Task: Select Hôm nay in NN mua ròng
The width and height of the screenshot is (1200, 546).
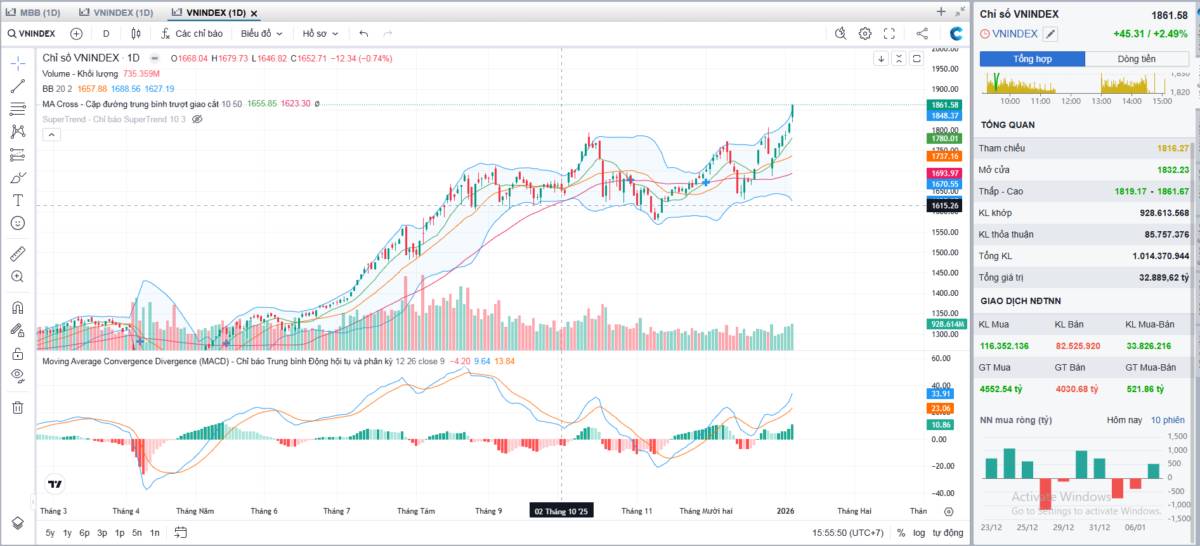Action: coord(1123,420)
